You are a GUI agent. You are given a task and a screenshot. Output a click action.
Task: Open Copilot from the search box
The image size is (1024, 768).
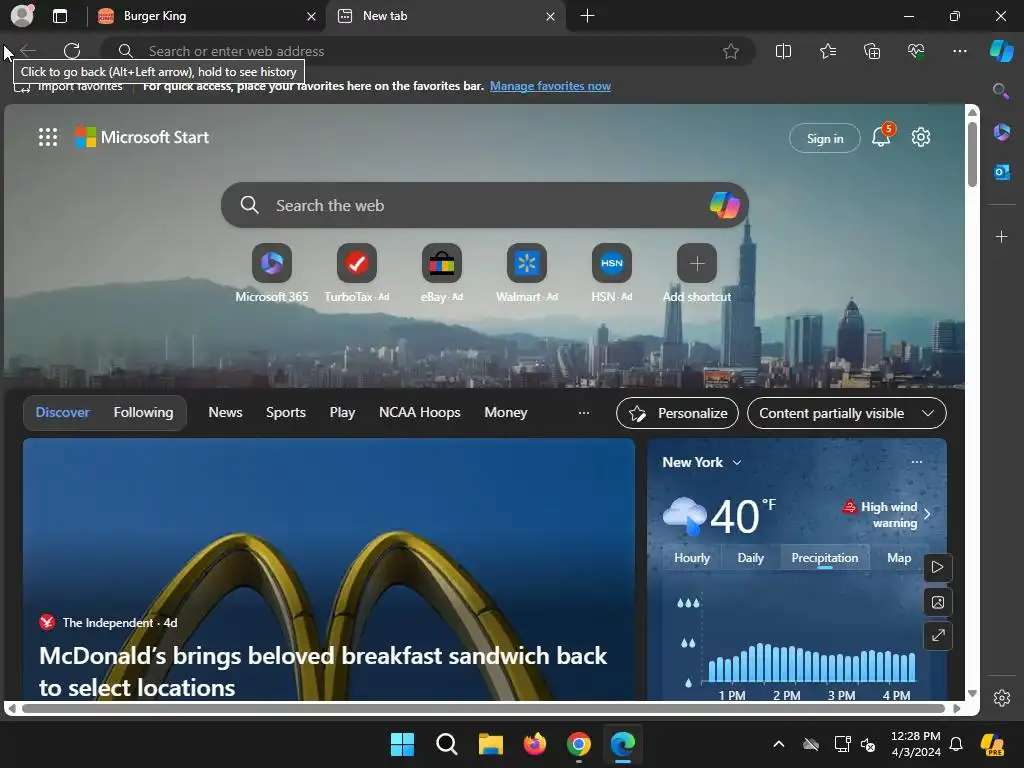(724, 205)
